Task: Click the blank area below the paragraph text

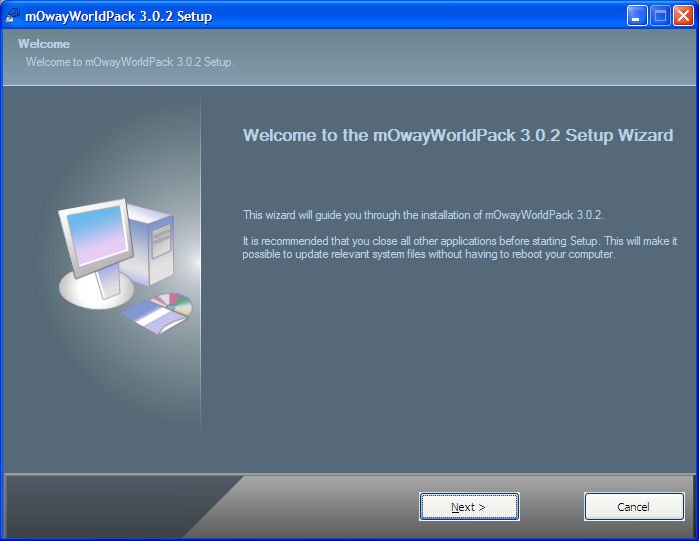Action: tap(450, 370)
